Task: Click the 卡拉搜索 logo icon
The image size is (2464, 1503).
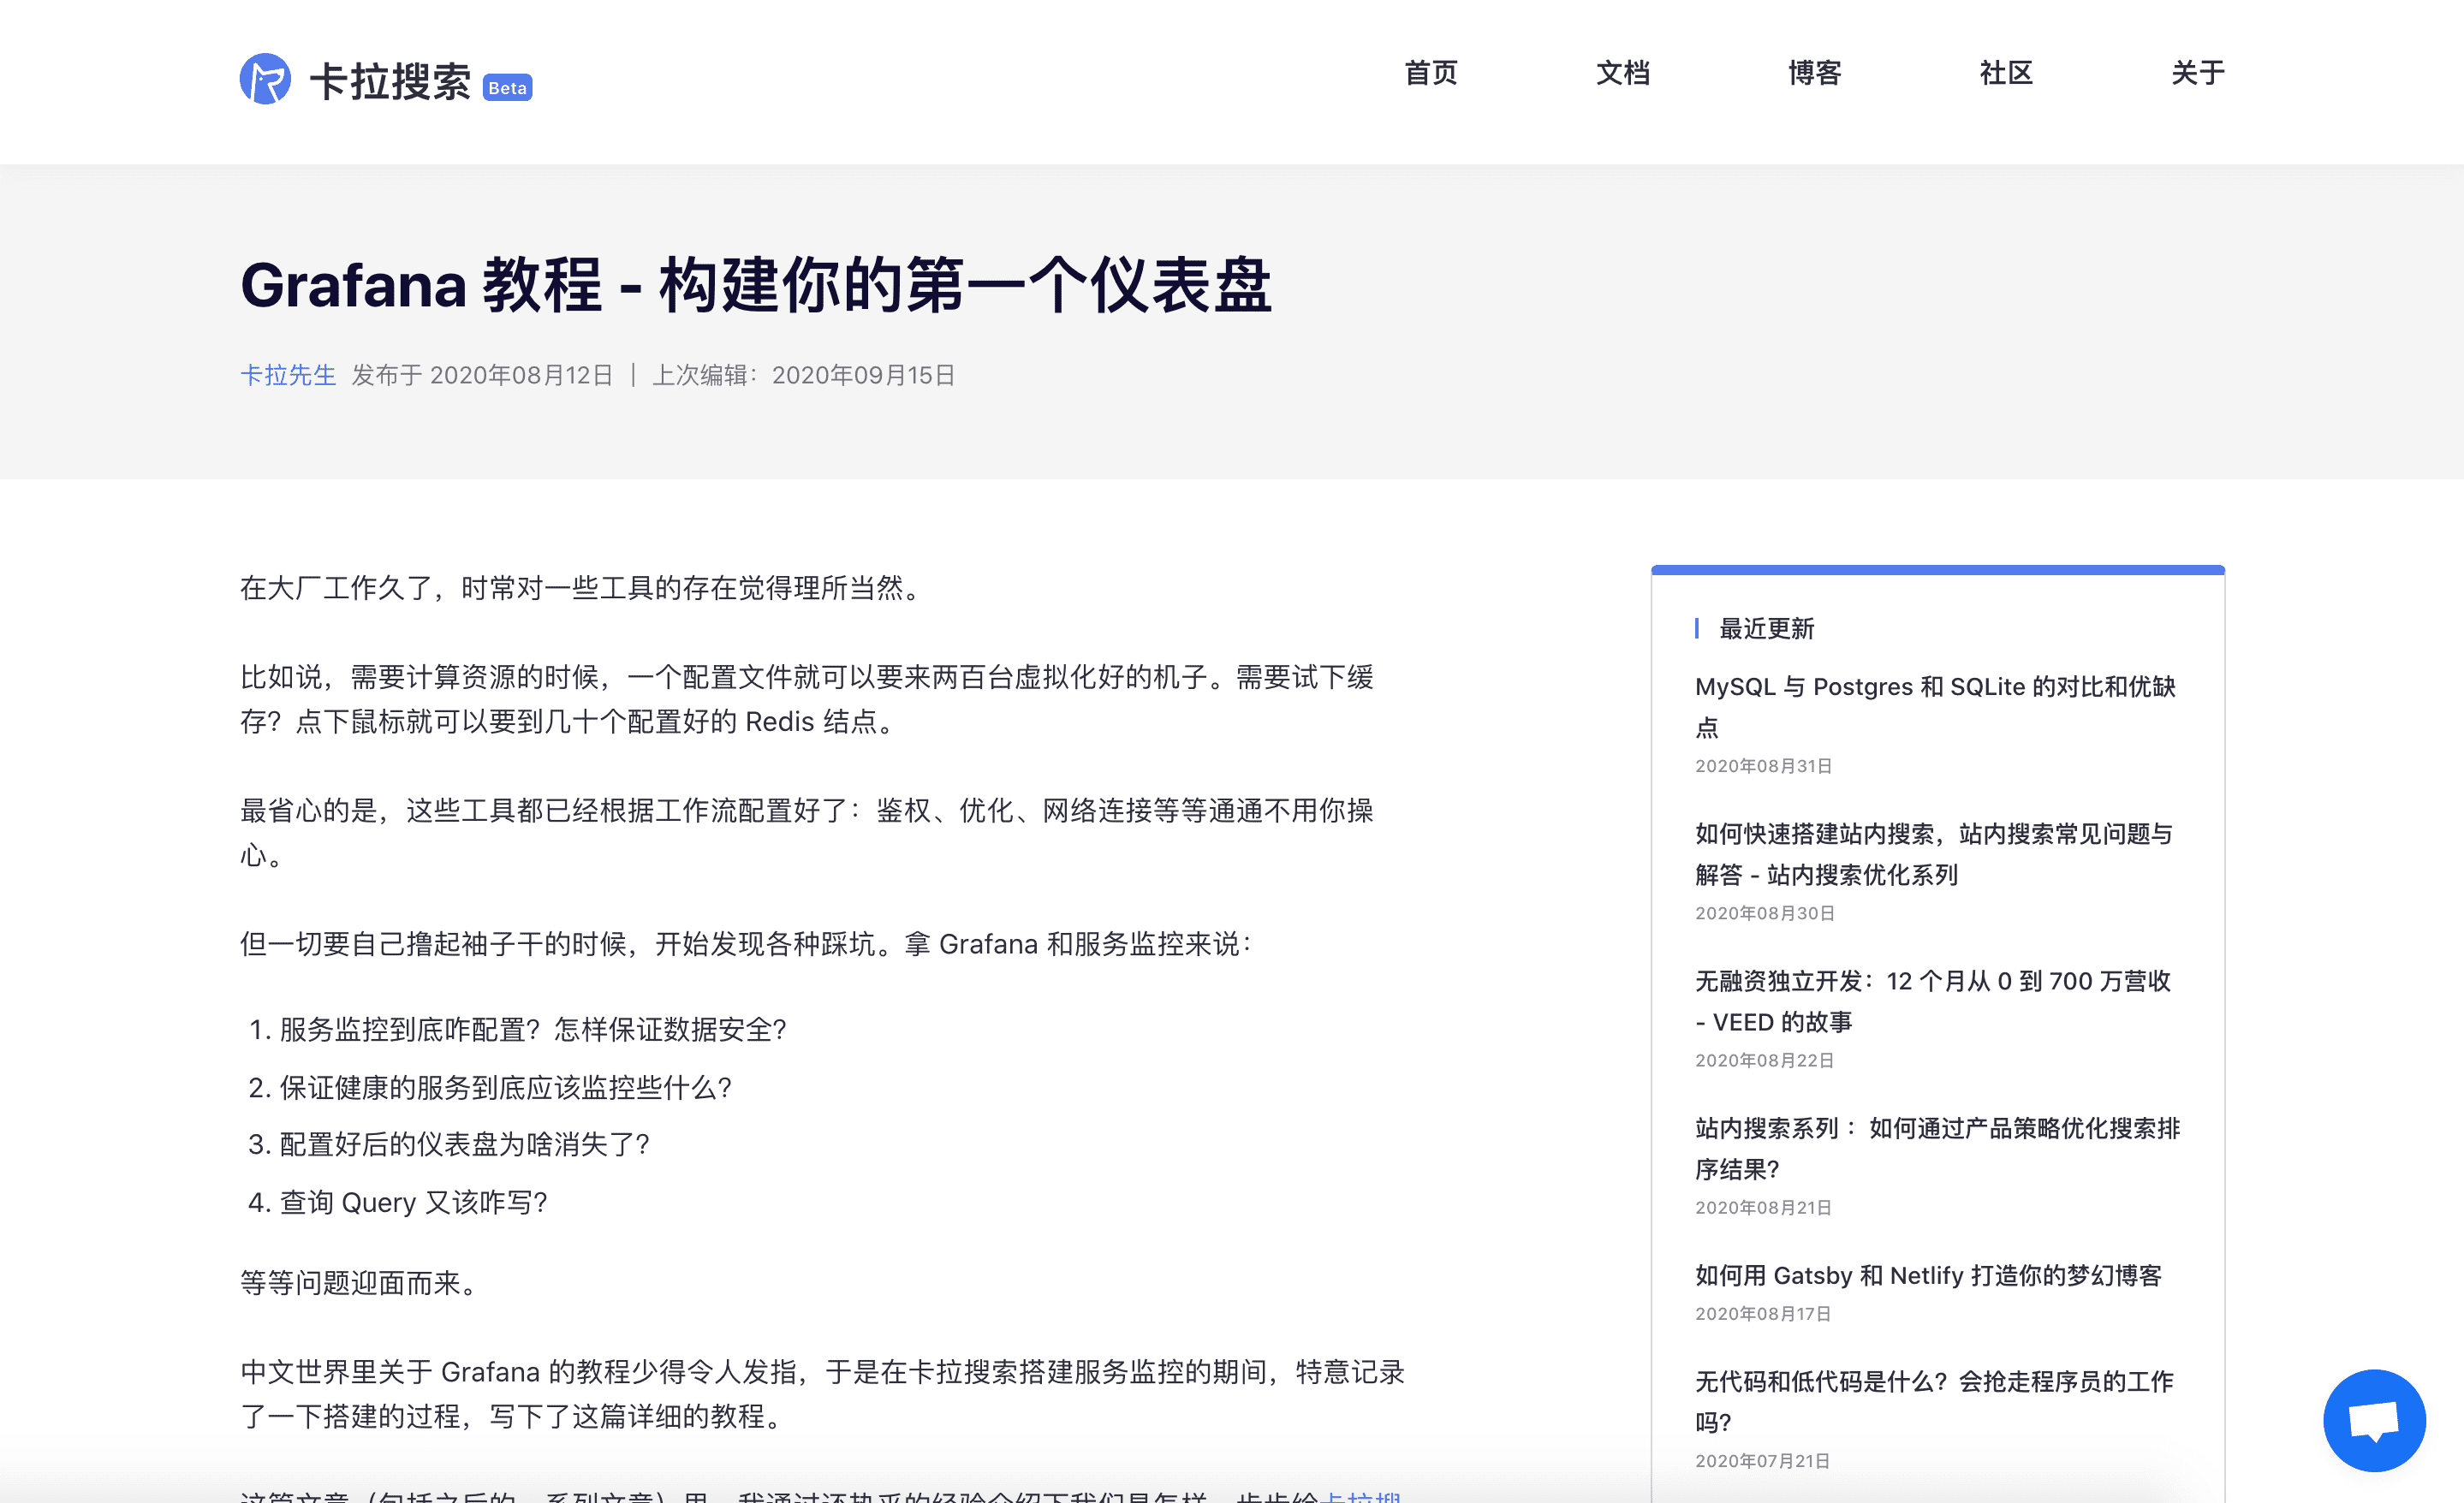Action: pos(265,79)
